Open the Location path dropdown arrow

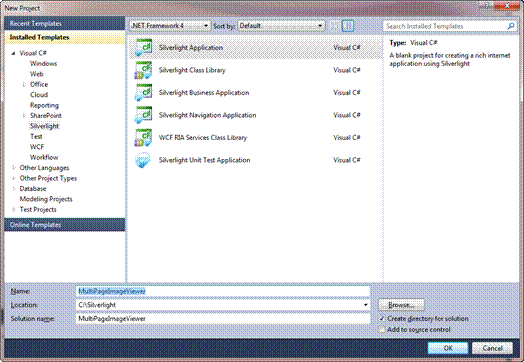point(366,305)
